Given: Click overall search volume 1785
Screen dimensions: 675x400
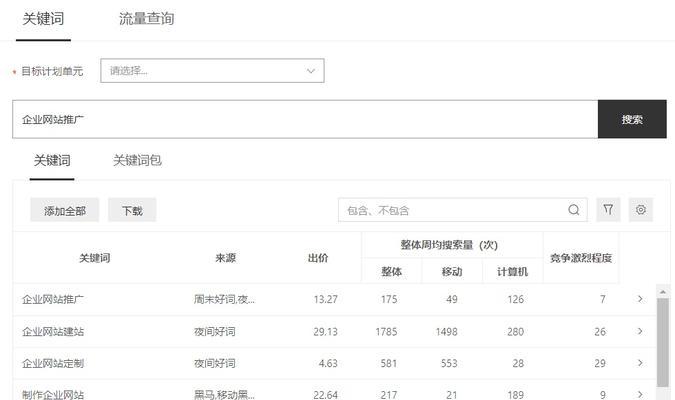Looking at the screenshot, I should coord(386,332).
